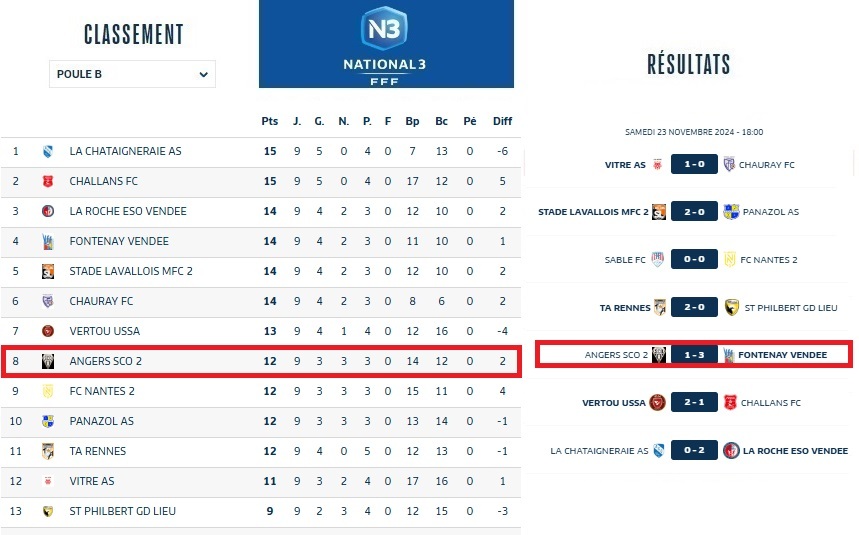The height and width of the screenshot is (535, 859).
Task: Click Stade Lavallois MFC 2 crest in standings
Action: click(x=47, y=271)
